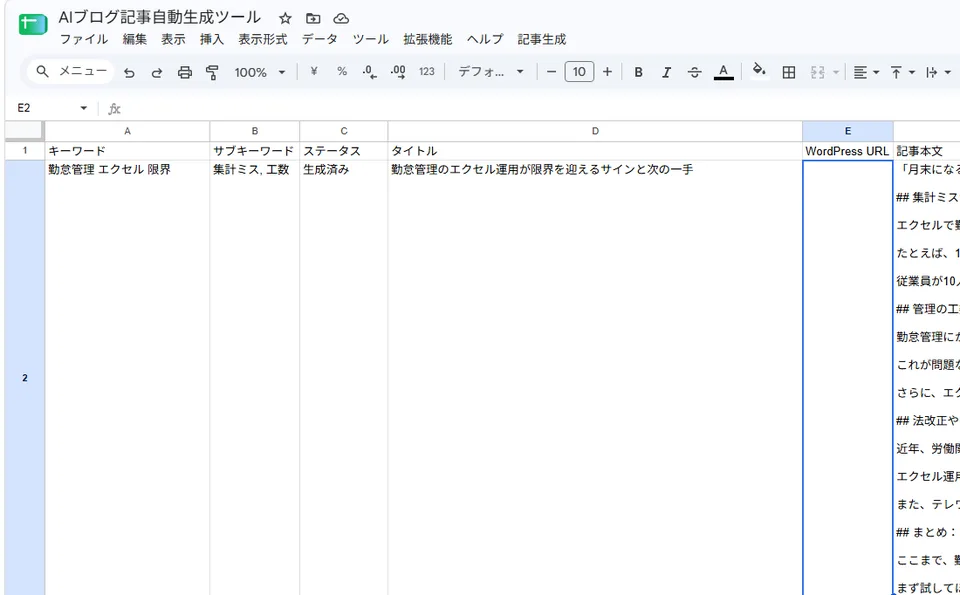Select the 生成済み status cell
The image size is (960, 595).
pos(343,378)
